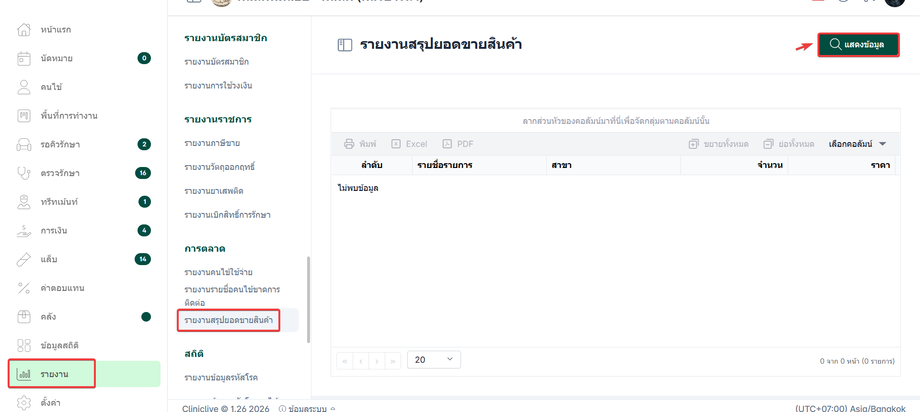920x412 pixels.
Task: Click the คลัง inventory box icon
Action: pos(23,317)
